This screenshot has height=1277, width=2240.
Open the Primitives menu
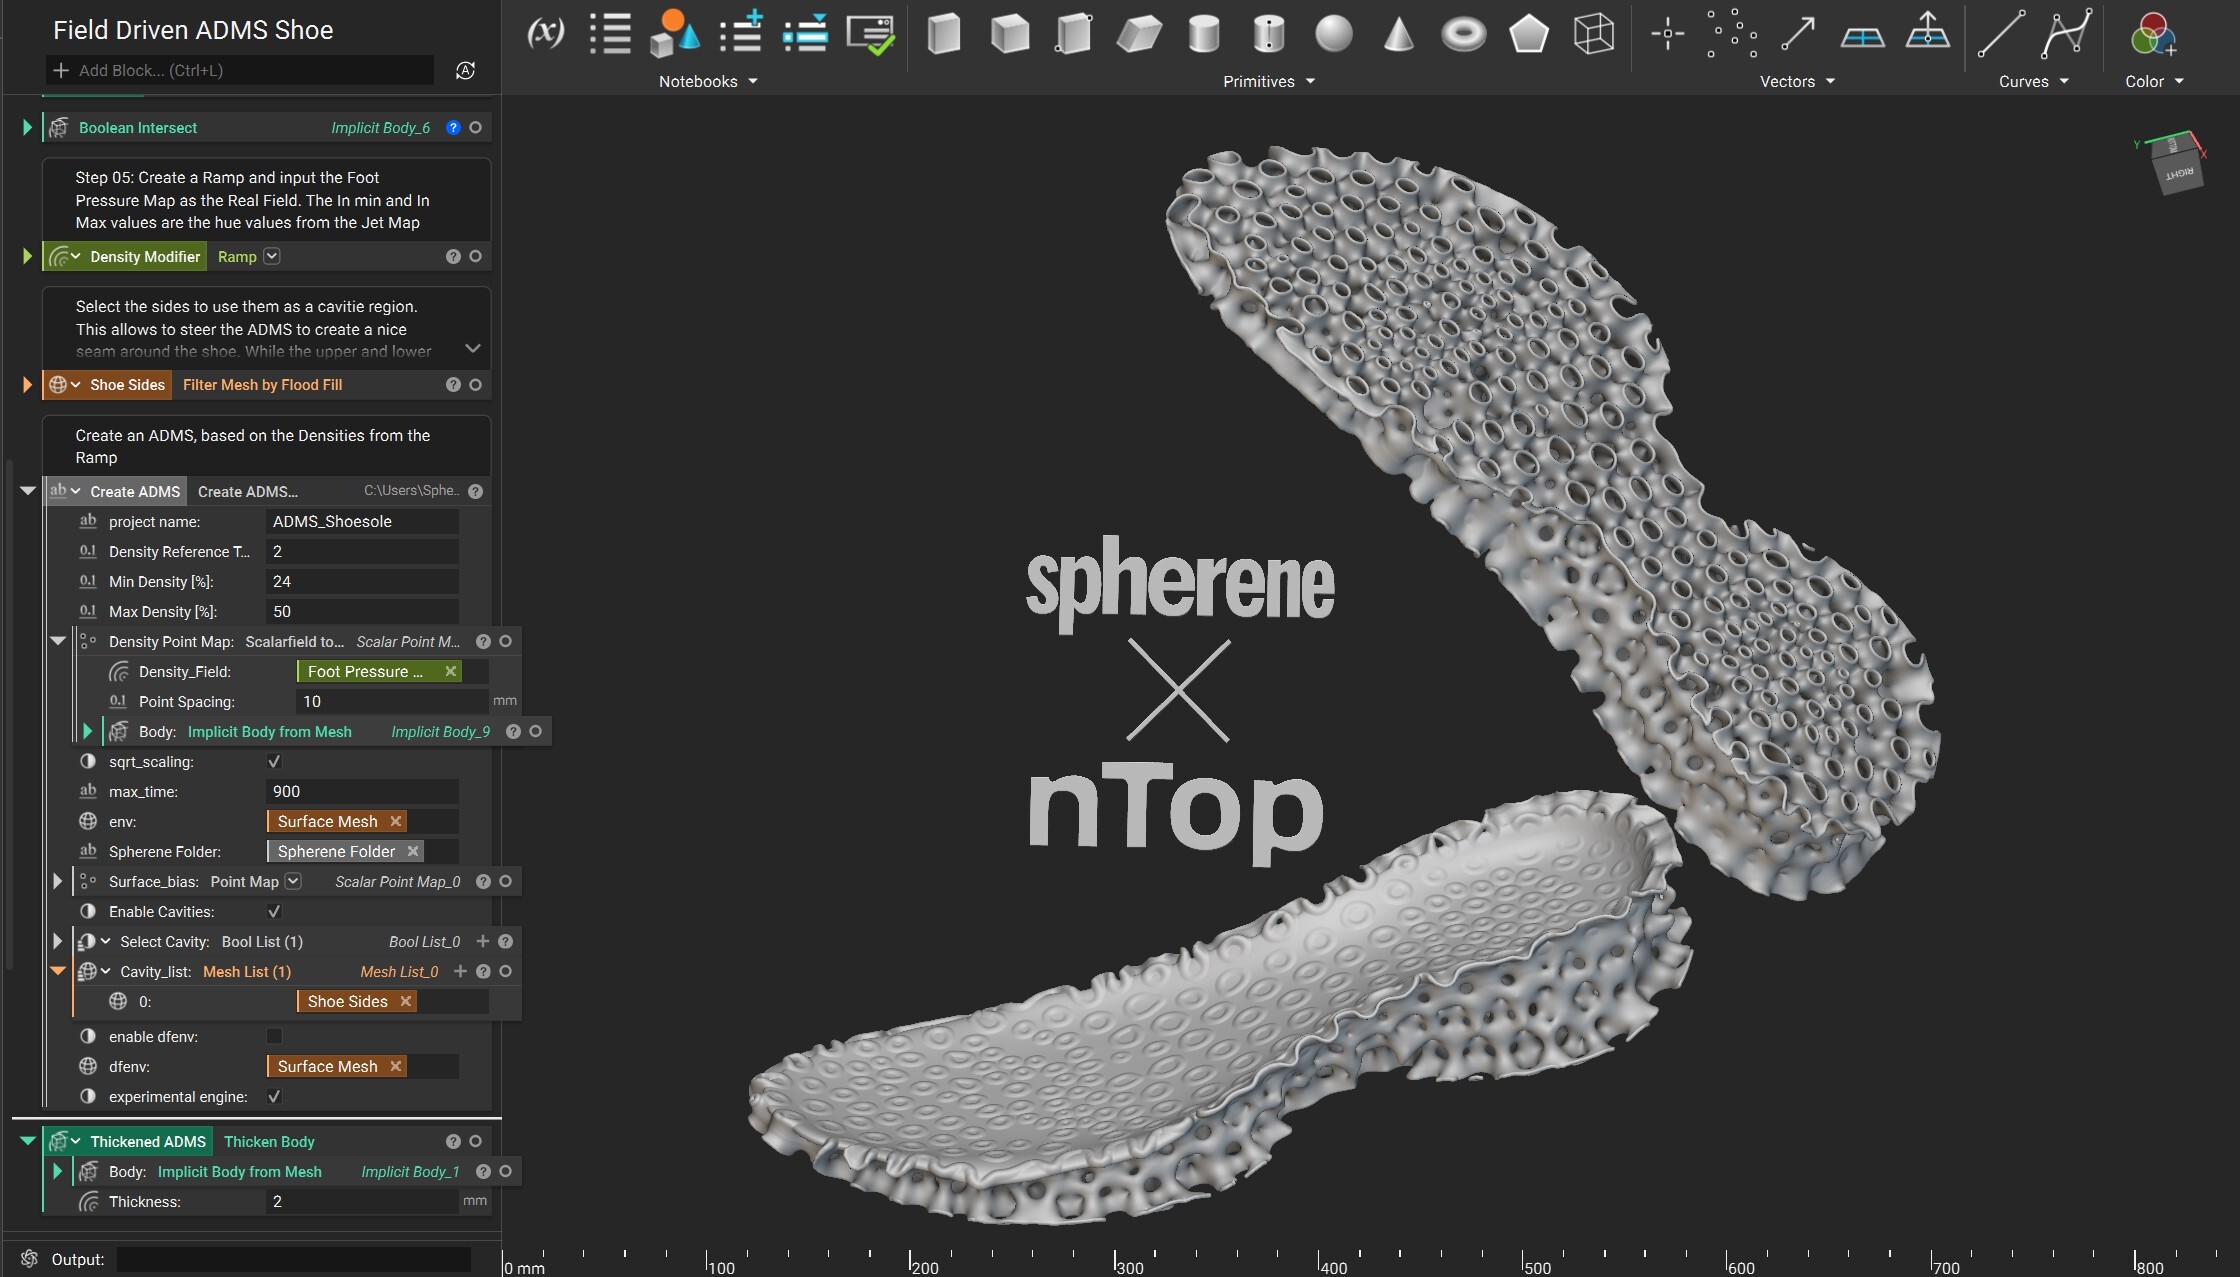click(x=1268, y=81)
